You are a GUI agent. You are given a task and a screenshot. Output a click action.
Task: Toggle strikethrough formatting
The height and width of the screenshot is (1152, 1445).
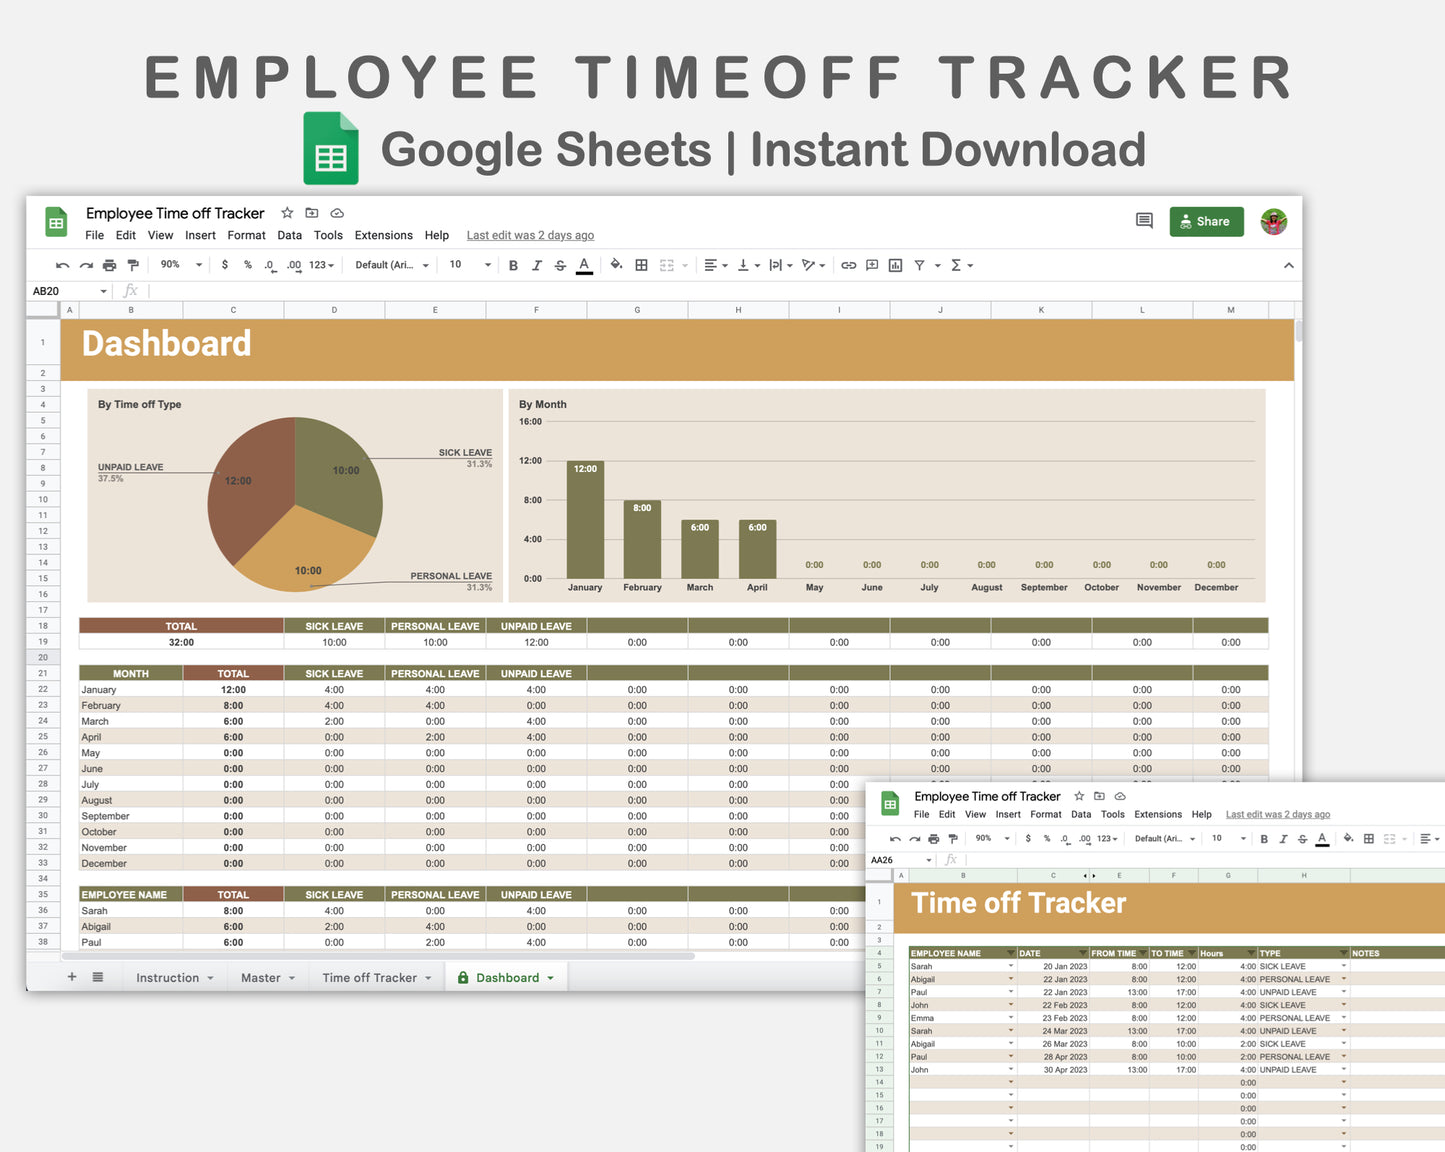pos(560,264)
